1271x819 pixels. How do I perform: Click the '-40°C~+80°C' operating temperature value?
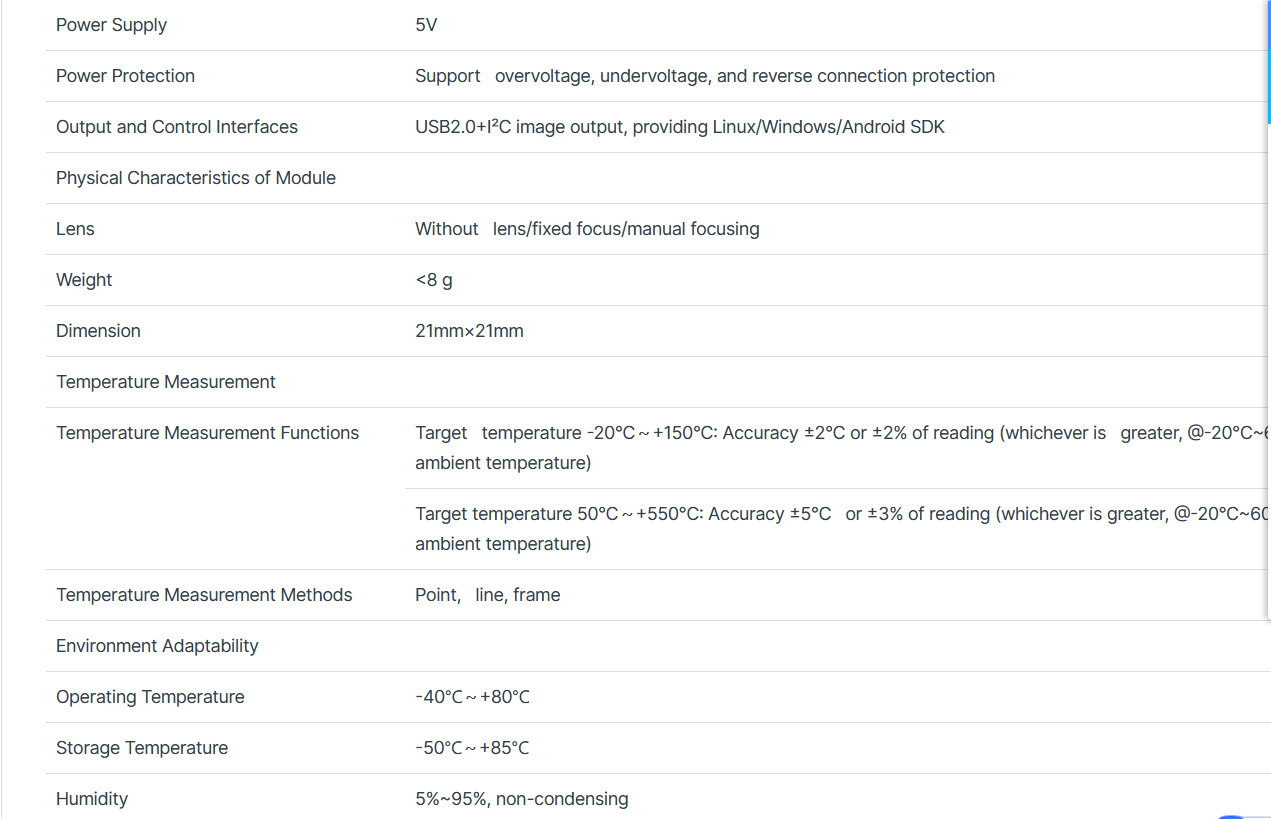tap(472, 697)
